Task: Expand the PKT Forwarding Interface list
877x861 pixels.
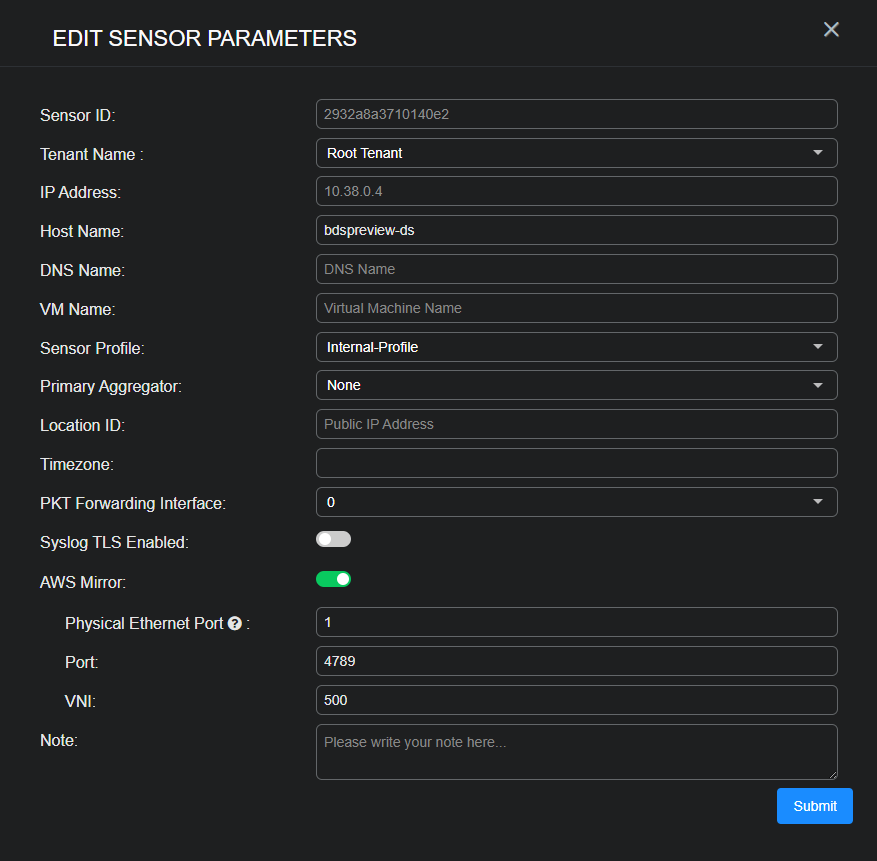Action: (576, 501)
